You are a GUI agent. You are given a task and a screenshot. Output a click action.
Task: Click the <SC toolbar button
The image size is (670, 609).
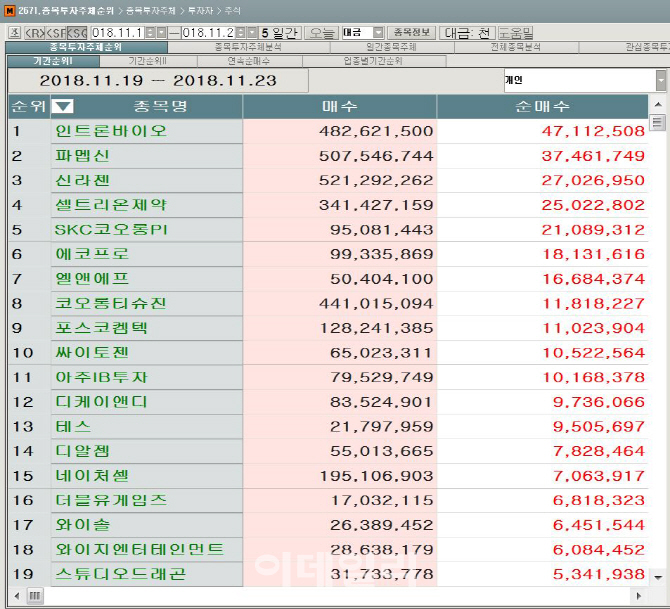point(76,32)
